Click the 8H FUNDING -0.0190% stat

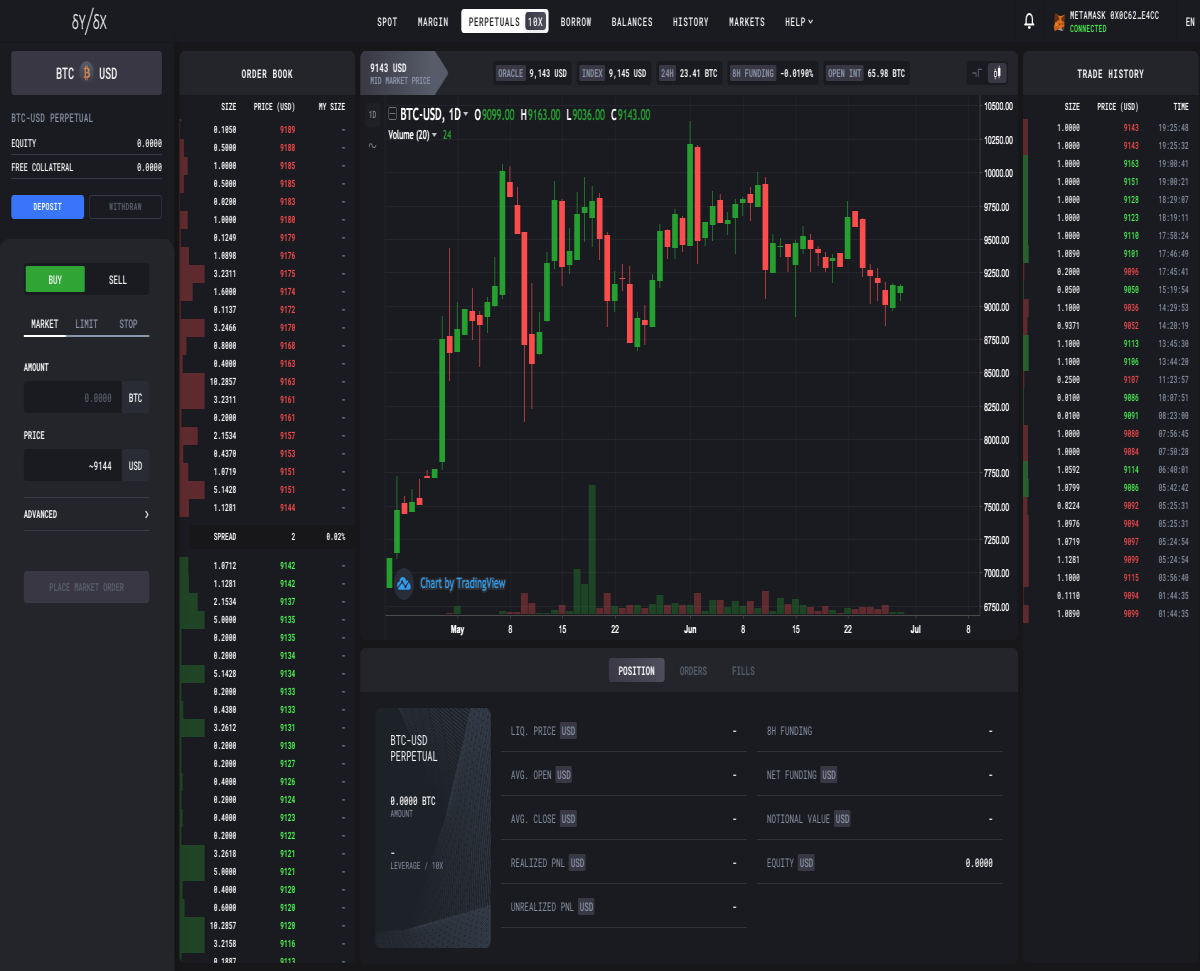pos(772,73)
